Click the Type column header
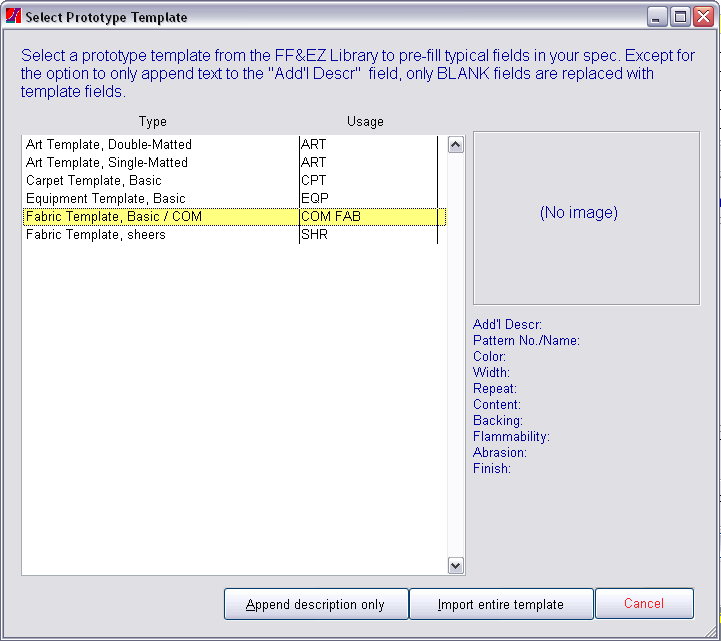The image size is (721, 641). click(153, 121)
